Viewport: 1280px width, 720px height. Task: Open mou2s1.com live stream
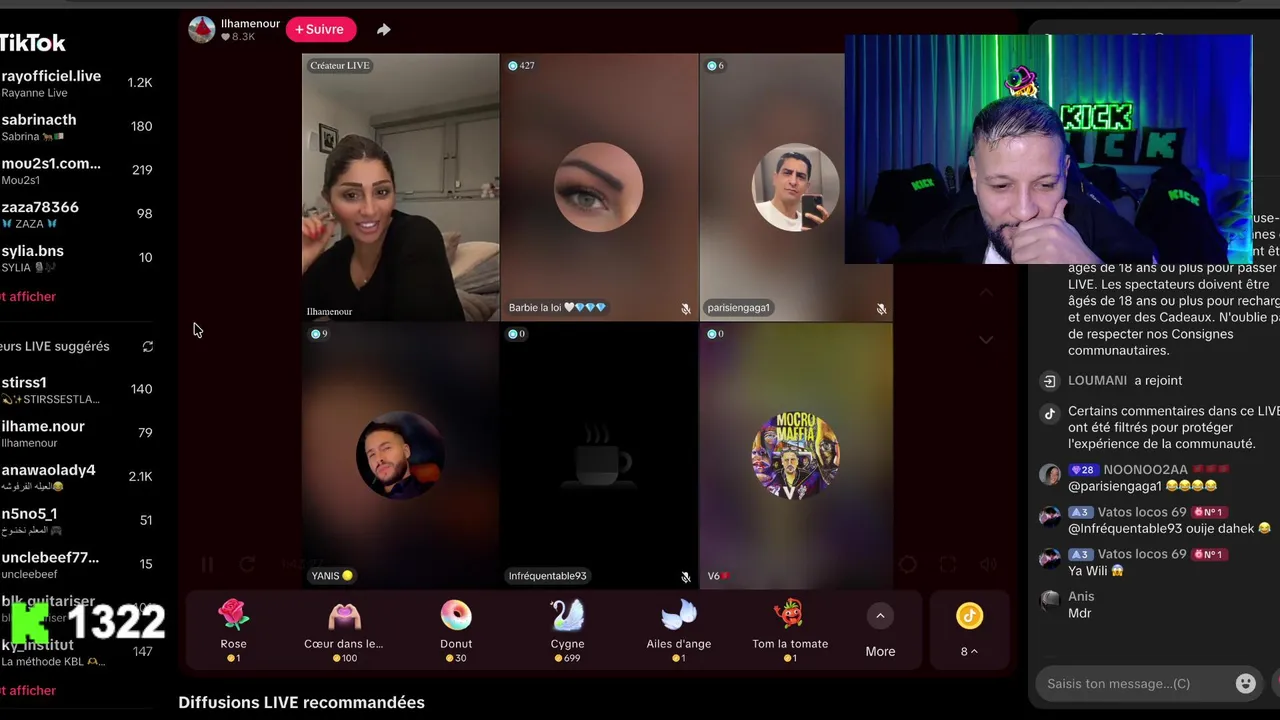click(x=78, y=171)
